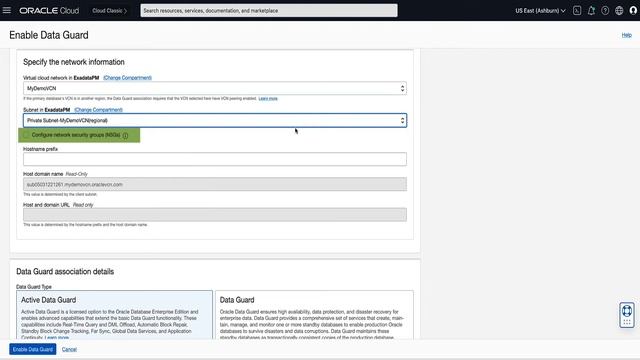Screen dimensions: 640x360
Task: Click the Oracle Cloud logo
Action: [x=49, y=11]
